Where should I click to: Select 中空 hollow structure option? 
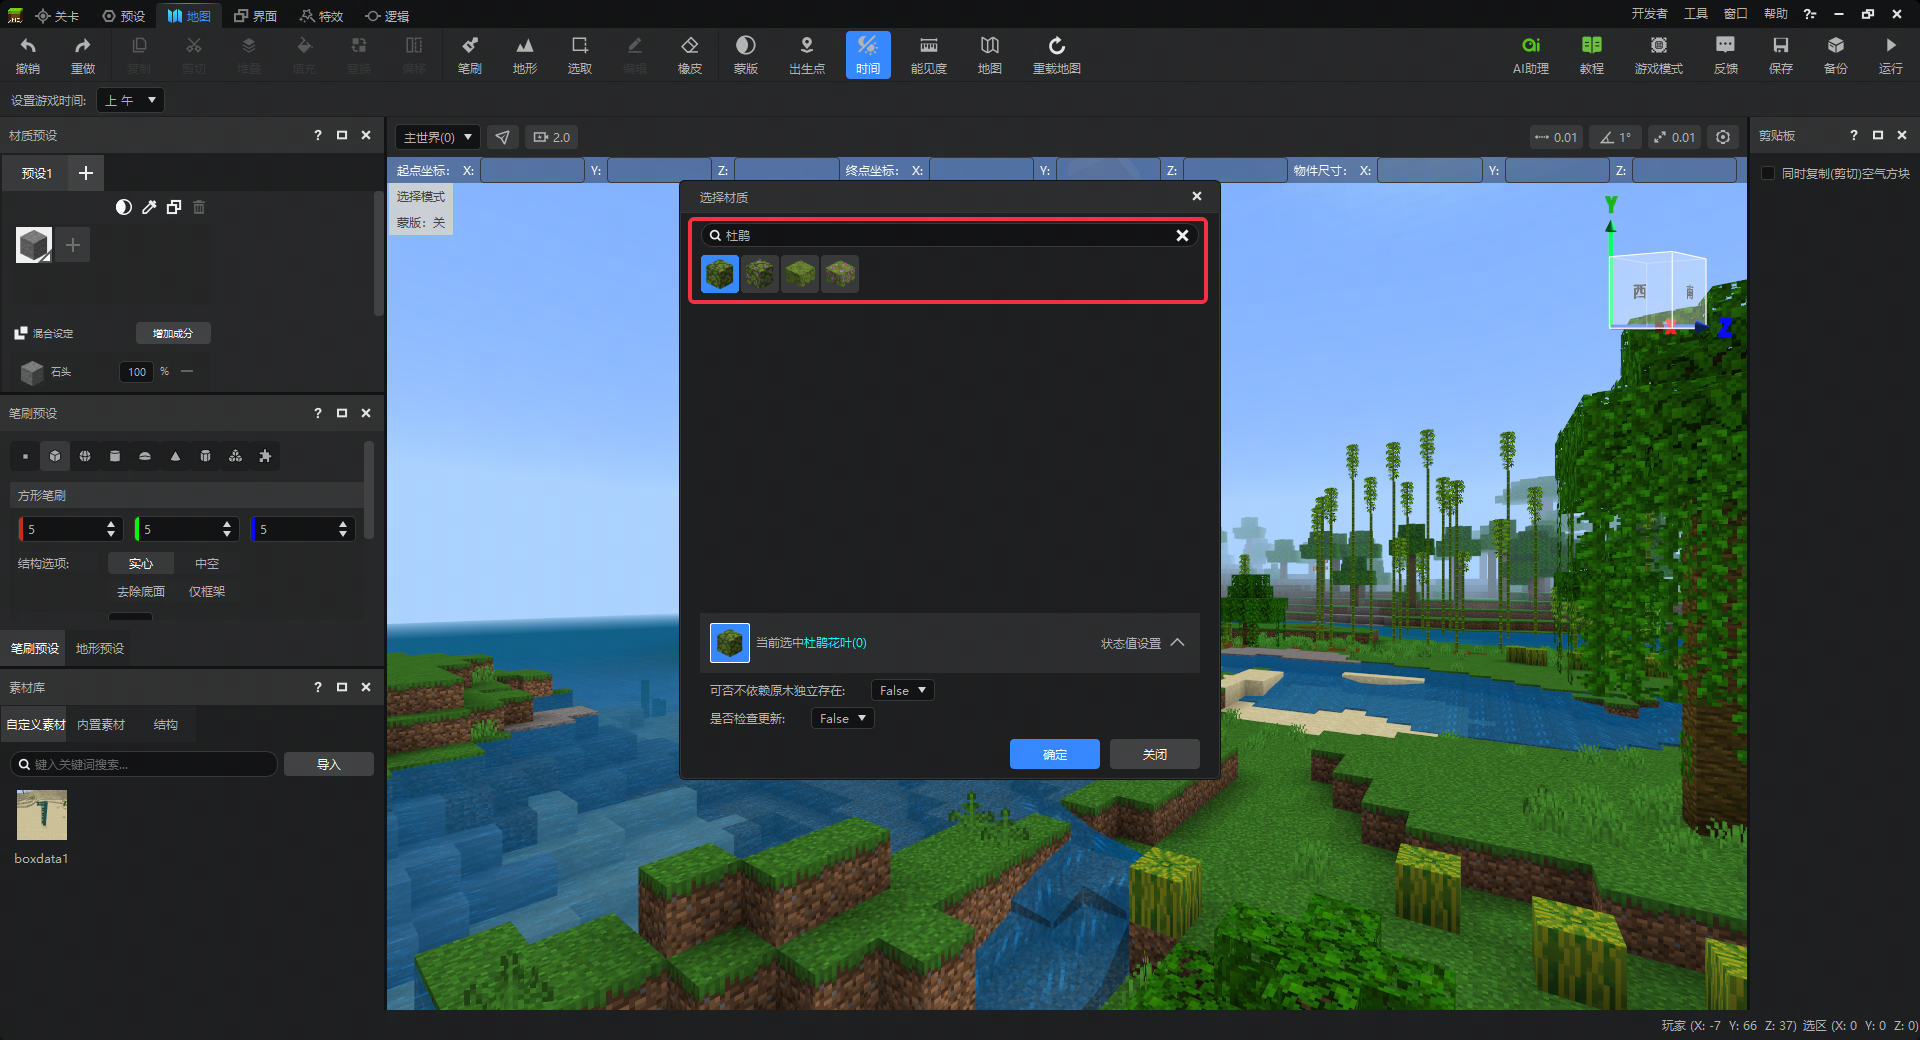coord(207,564)
